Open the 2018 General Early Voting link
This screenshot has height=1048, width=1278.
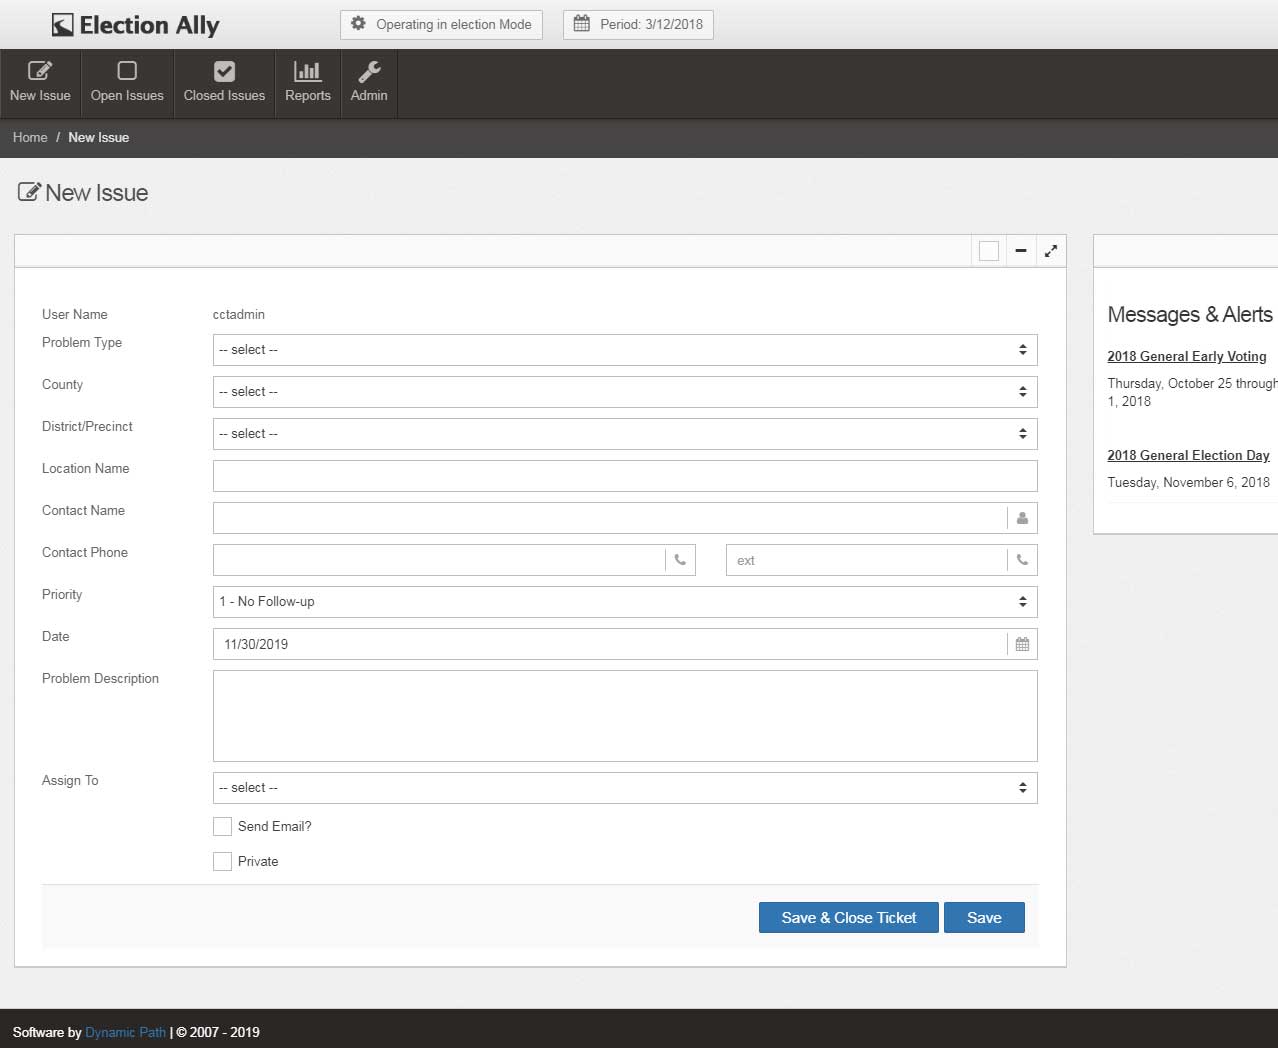[1187, 357]
